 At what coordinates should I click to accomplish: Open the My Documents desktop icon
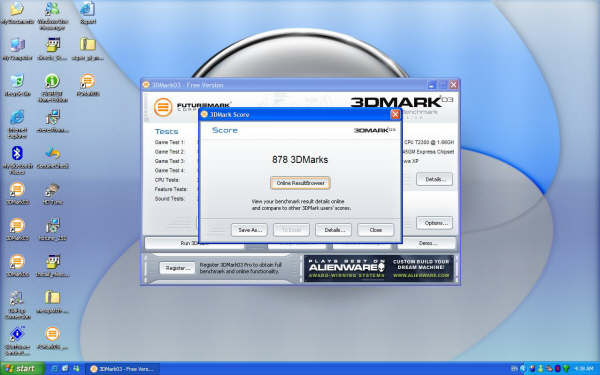17,13
